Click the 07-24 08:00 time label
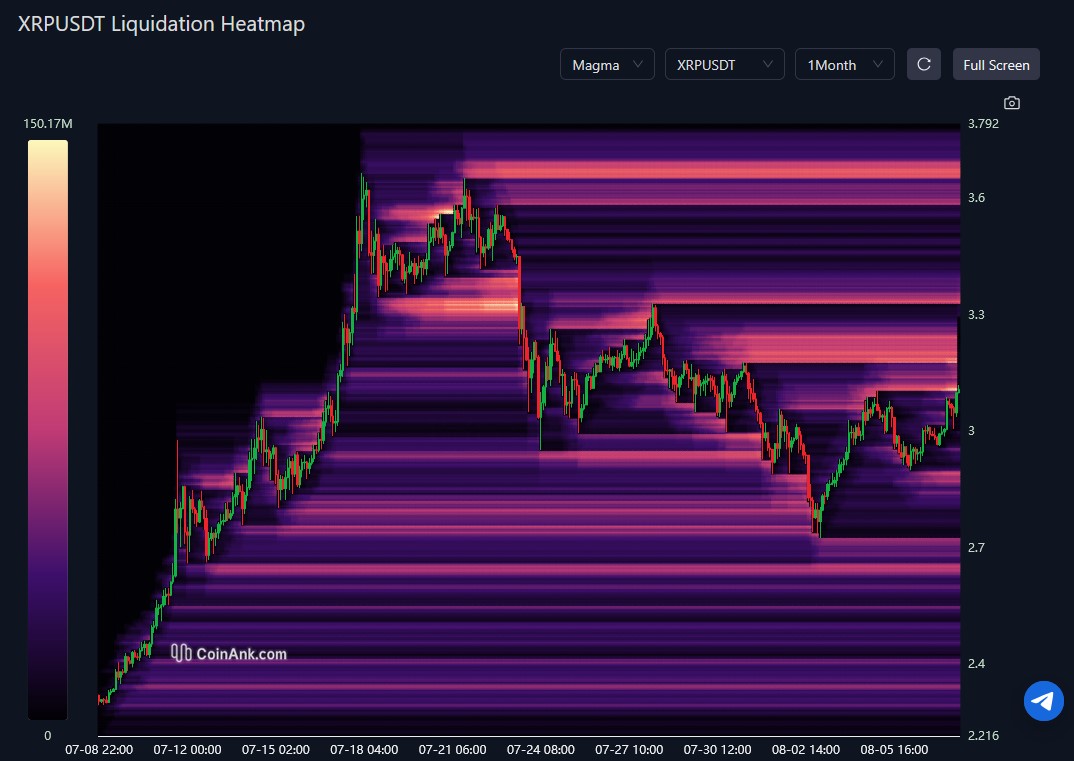 540,749
